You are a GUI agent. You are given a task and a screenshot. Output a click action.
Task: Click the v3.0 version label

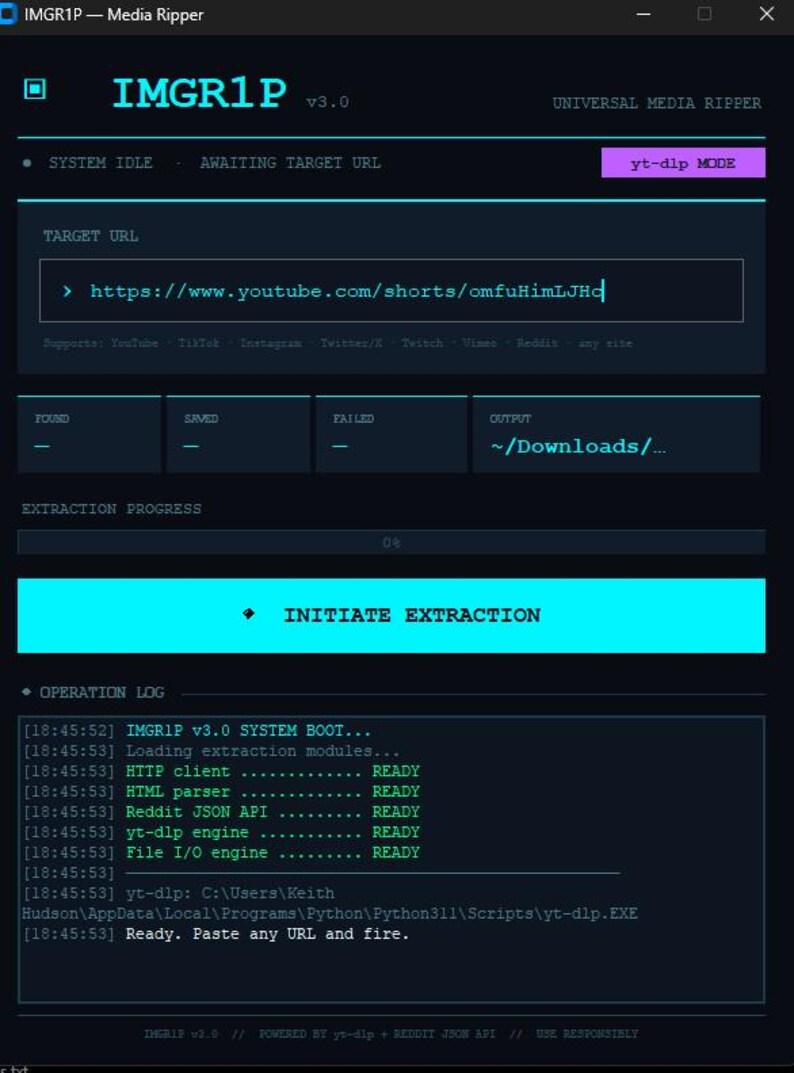coord(328,102)
